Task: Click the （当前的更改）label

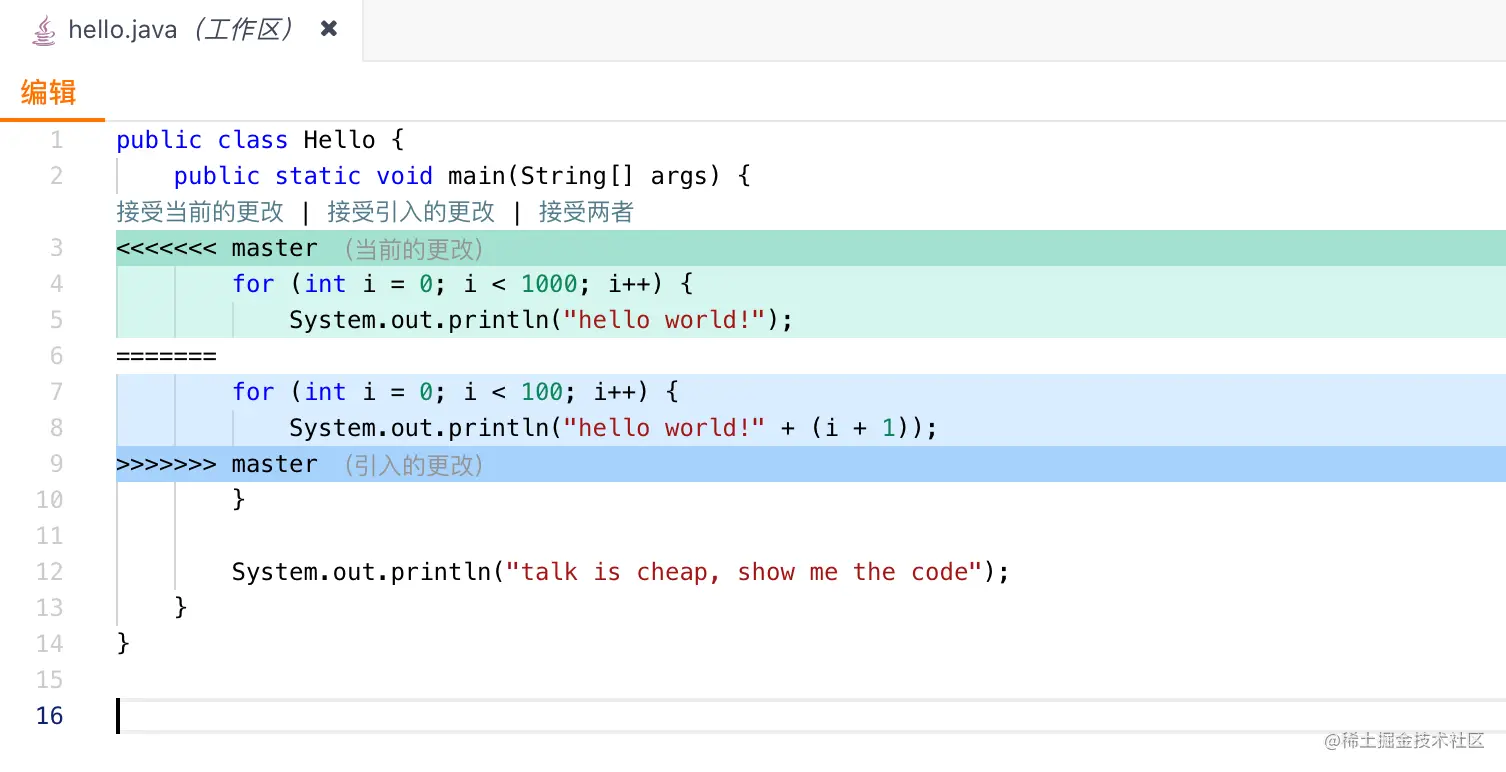Action: coord(413,248)
